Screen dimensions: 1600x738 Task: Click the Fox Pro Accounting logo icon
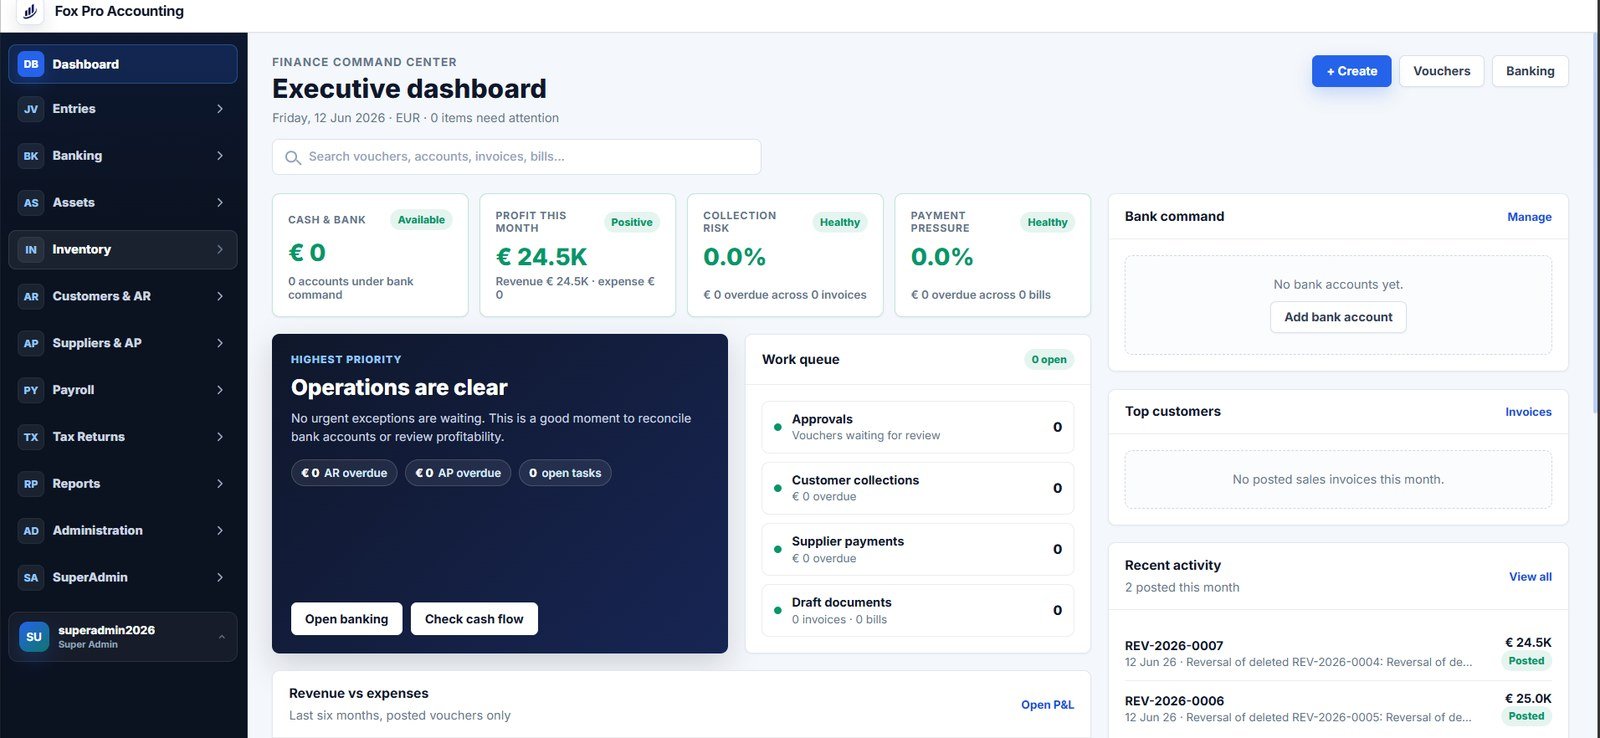coord(30,12)
